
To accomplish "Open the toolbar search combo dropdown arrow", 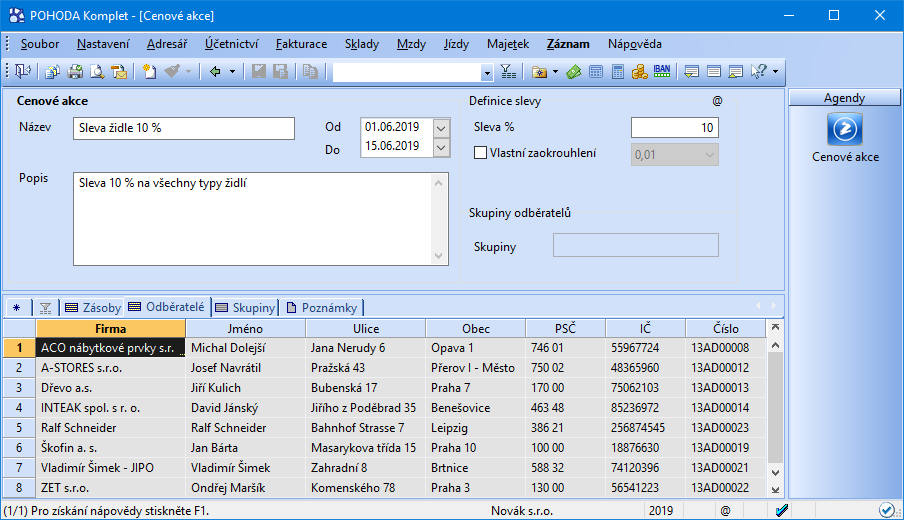I will click(487, 73).
